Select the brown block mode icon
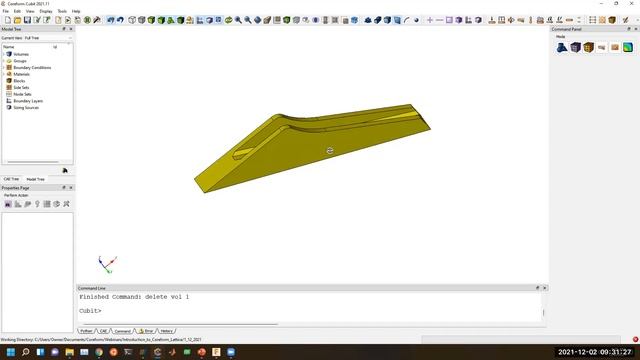Screen dimensions: 640x360 pyautogui.click(x=589, y=47)
